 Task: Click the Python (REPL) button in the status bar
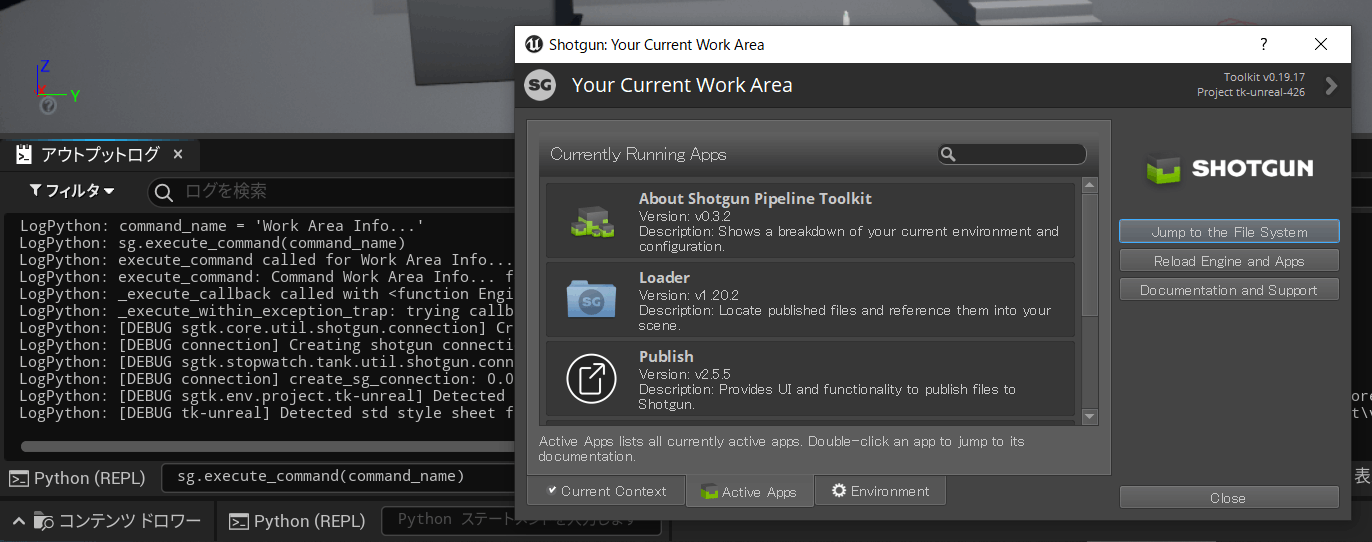pyautogui.click(x=297, y=521)
